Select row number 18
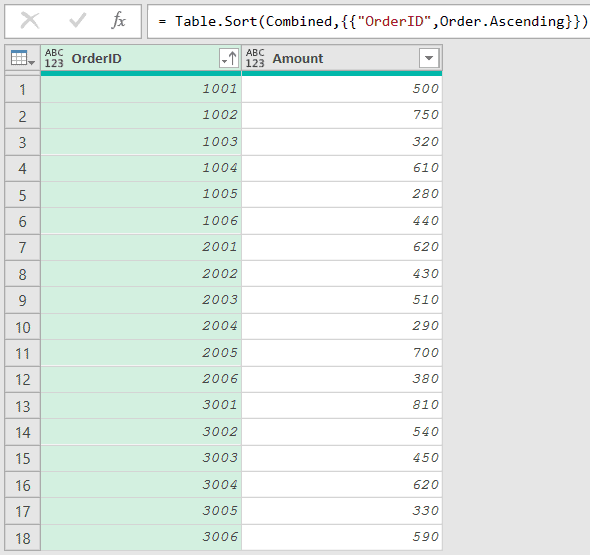The image size is (590, 555). click(23, 538)
